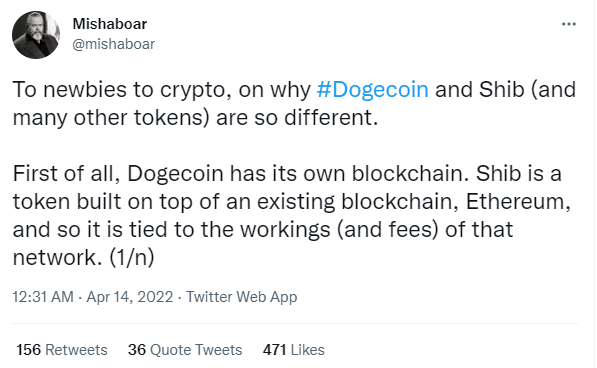
Task: Open the Twitter Web App source link
Action: 241,297
